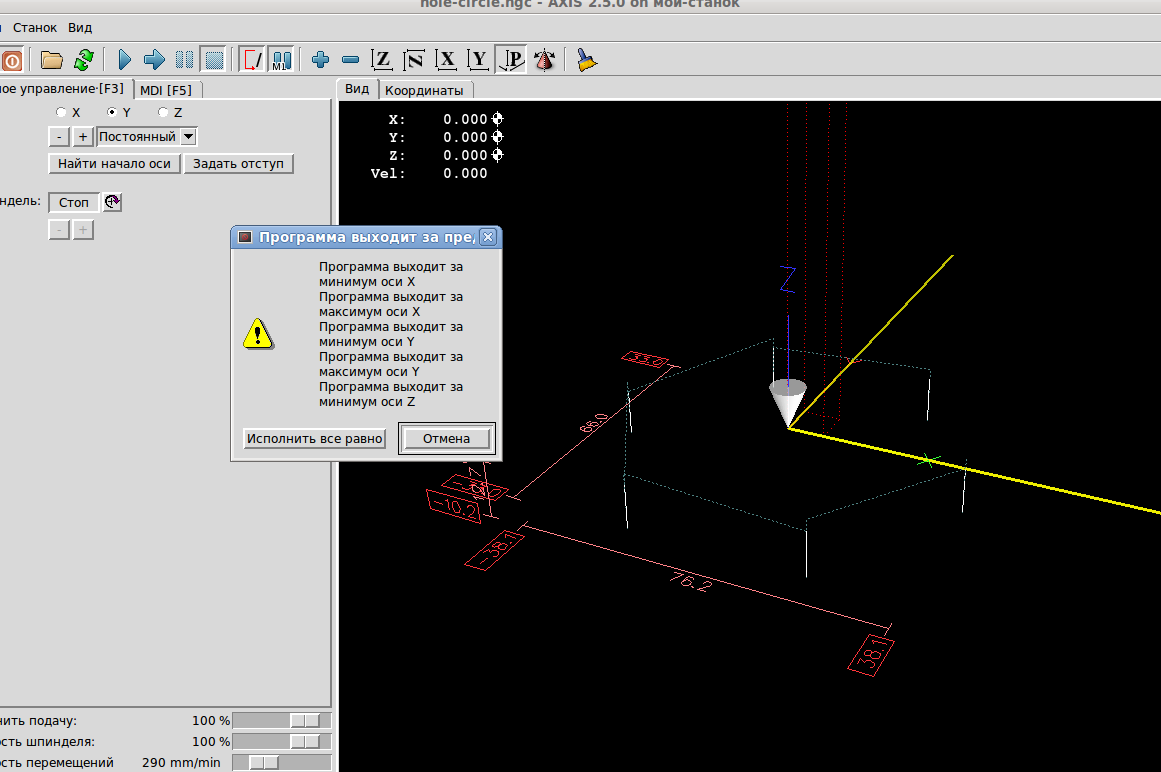Click the step-forward arrow icon
This screenshot has width=1161, height=772.
155,60
